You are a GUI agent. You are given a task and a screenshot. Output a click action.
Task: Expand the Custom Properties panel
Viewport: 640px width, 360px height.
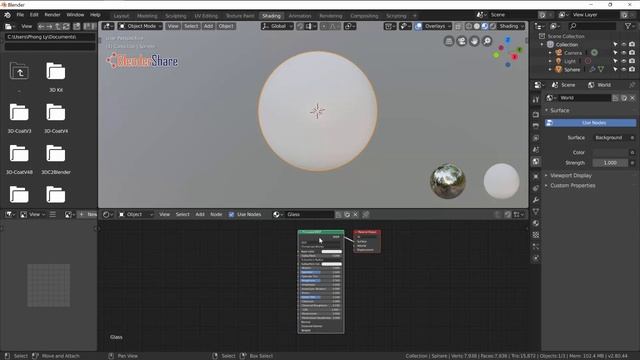(x=572, y=186)
